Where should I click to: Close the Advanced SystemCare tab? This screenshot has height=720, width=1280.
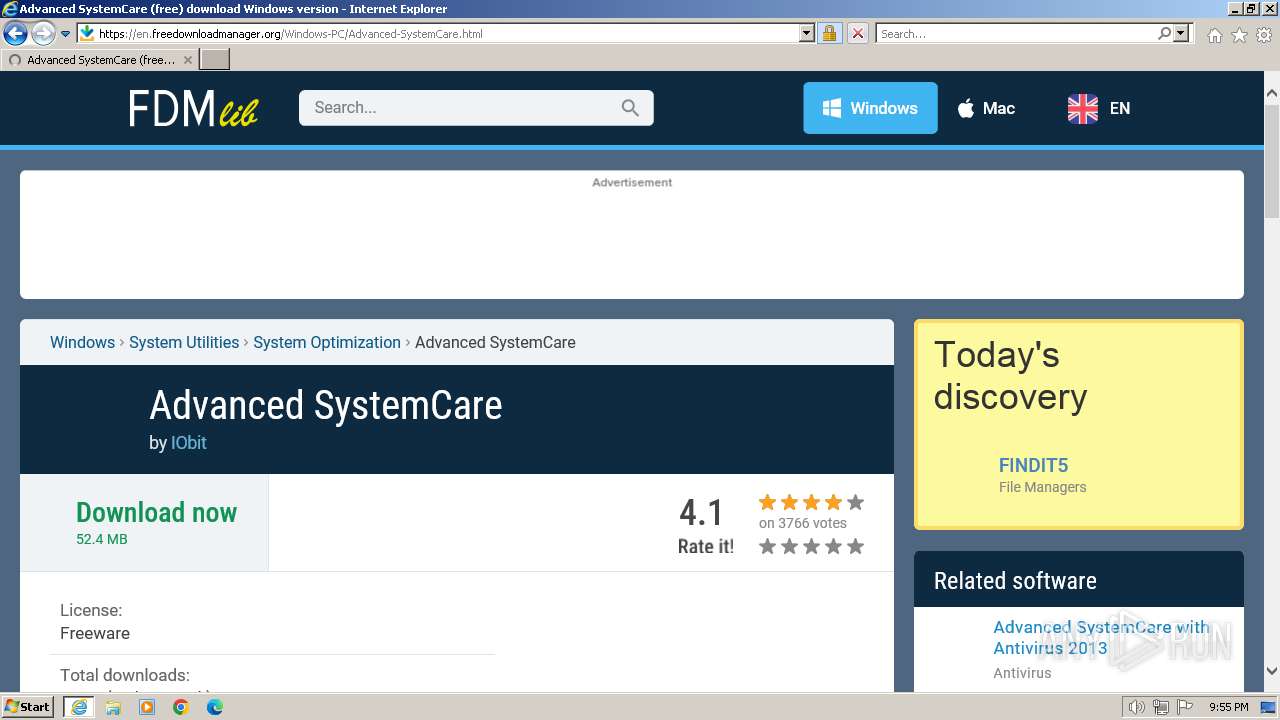click(x=187, y=60)
